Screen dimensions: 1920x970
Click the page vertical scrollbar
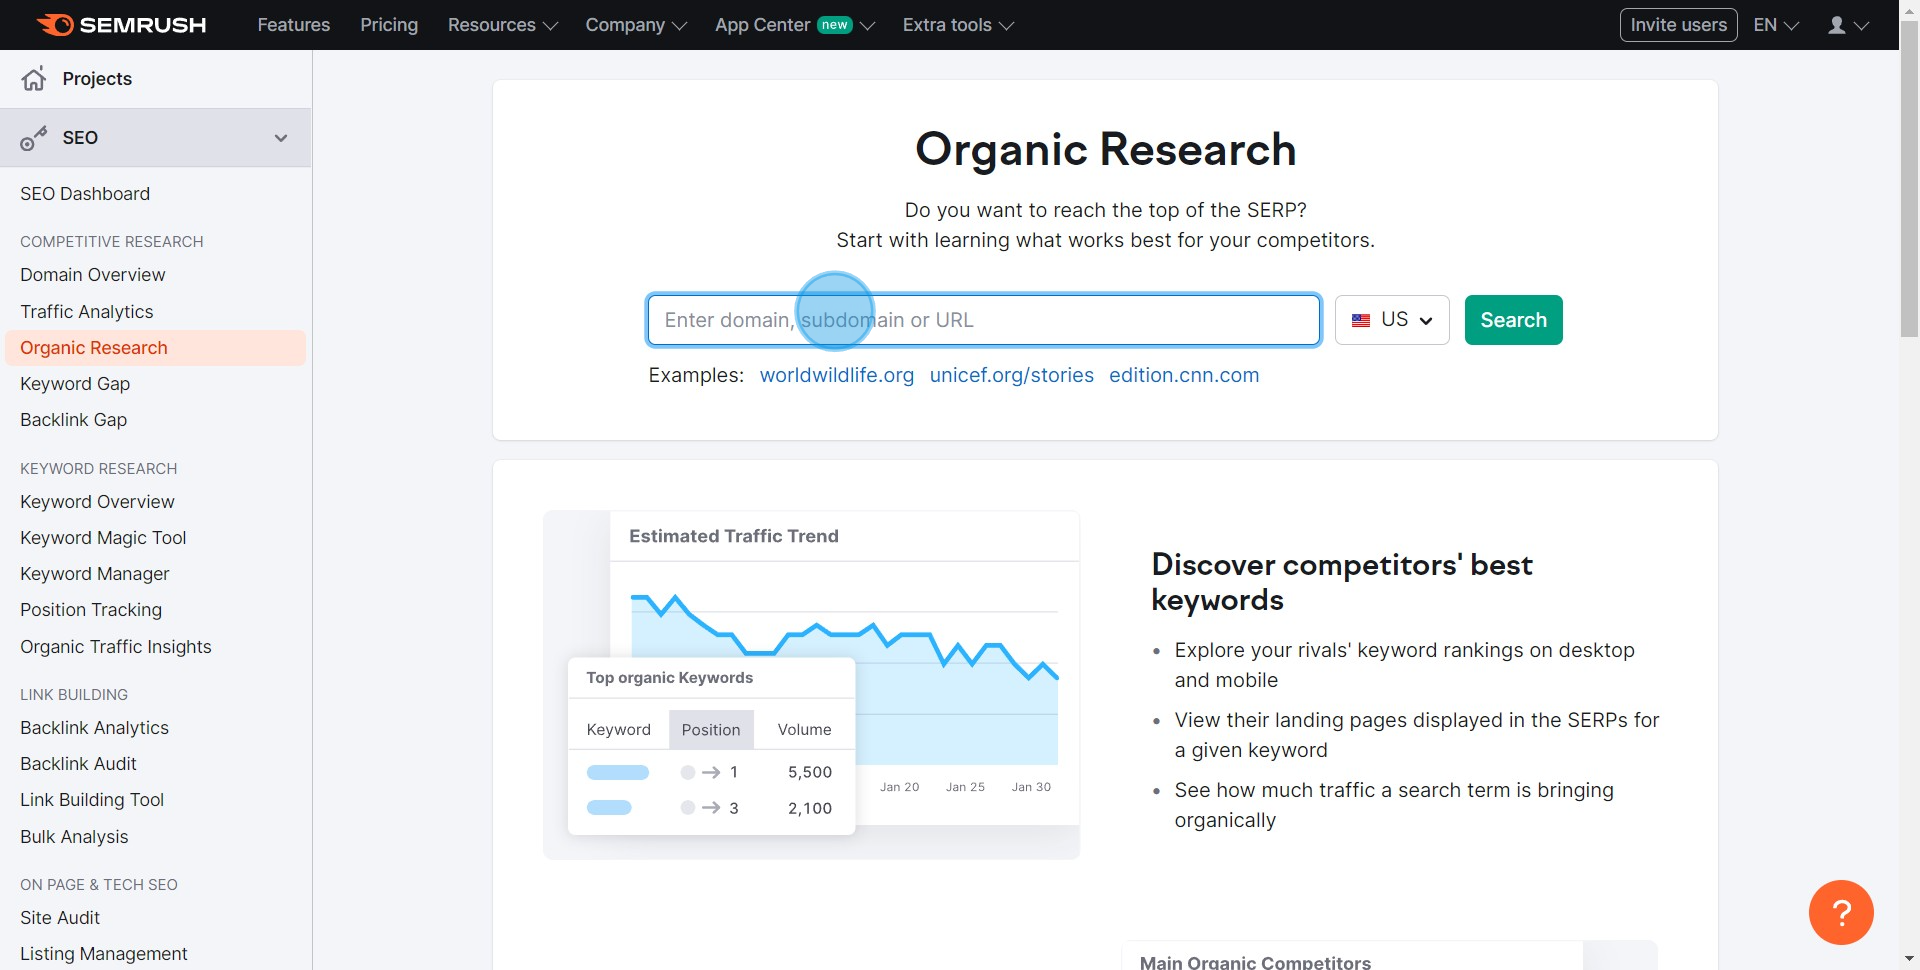click(1909, 180)
